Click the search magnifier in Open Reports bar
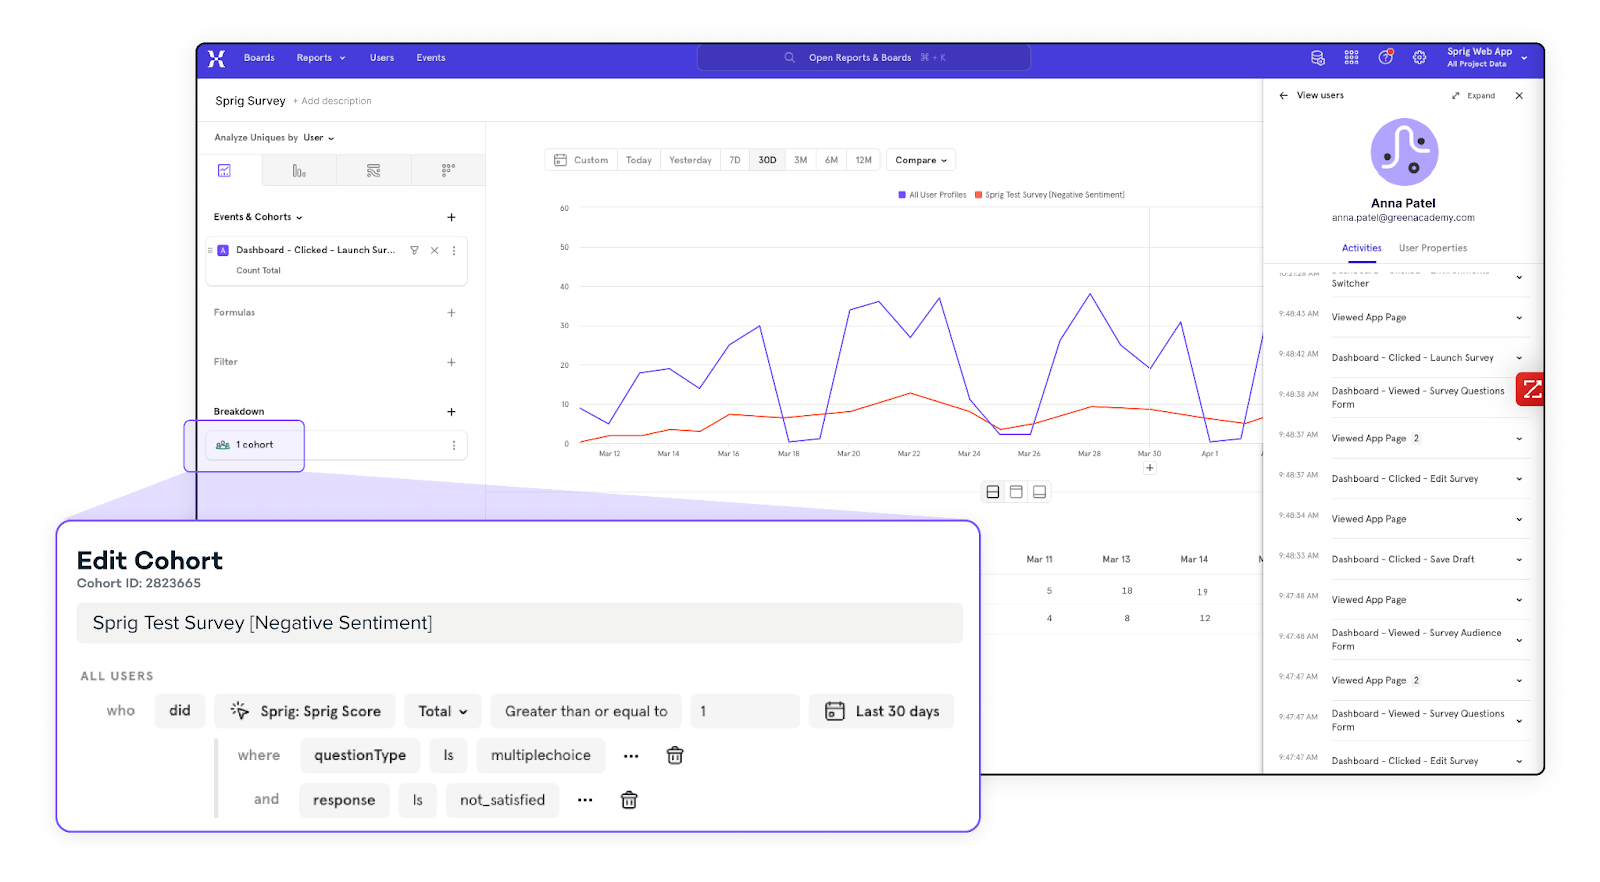The height and width of the screenshot is (882, 1600). click(789, 58)
